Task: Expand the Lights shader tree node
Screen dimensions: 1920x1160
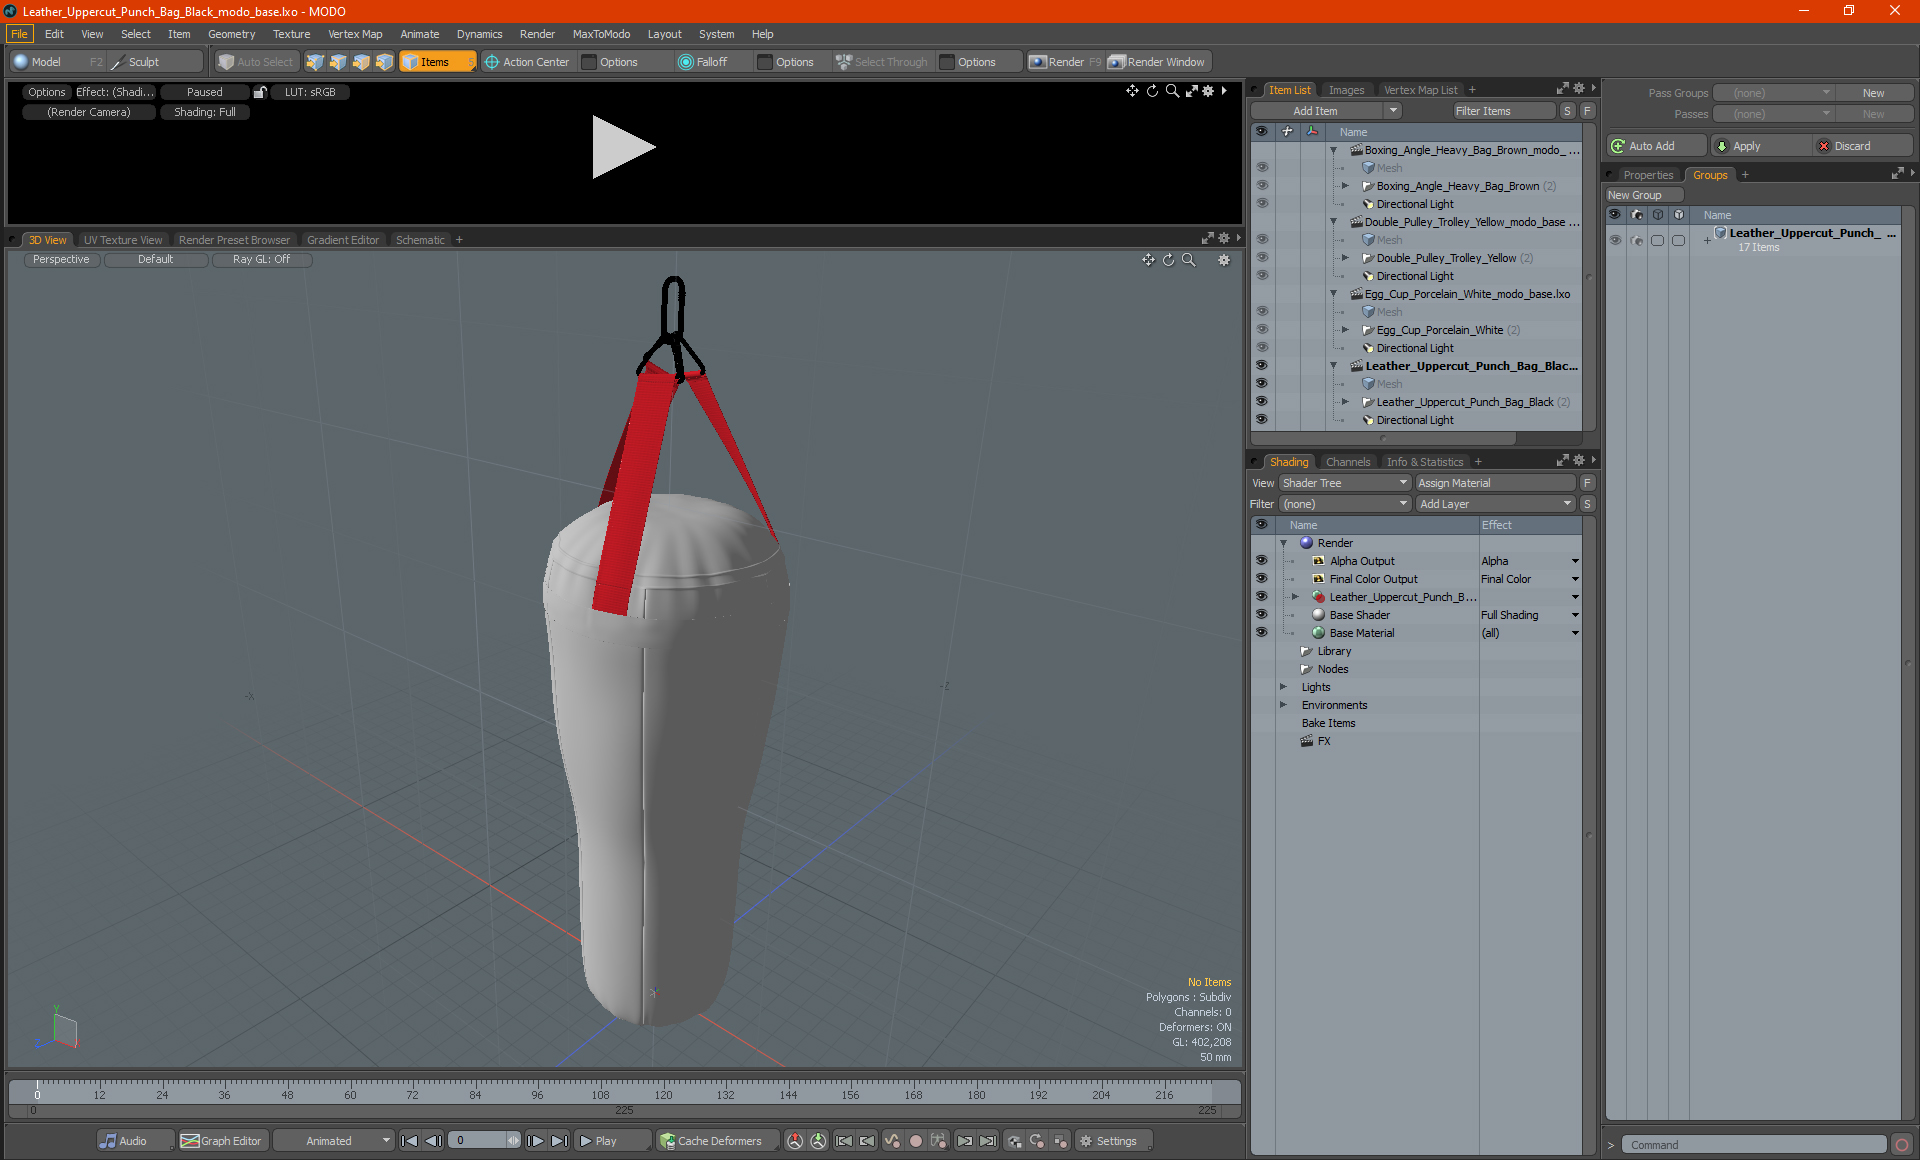Action: point(1283,687)
